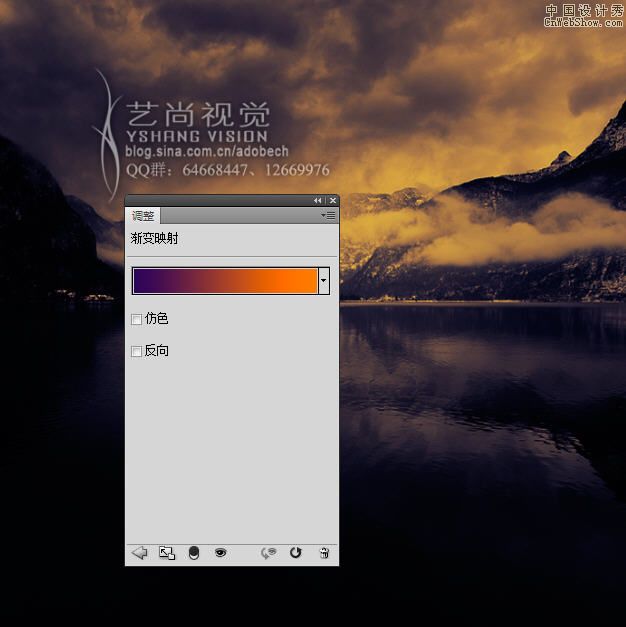This screenshot has height=627, width=626.
Task: Clip adjustment to layer below icon
Action: coord(194,553)
